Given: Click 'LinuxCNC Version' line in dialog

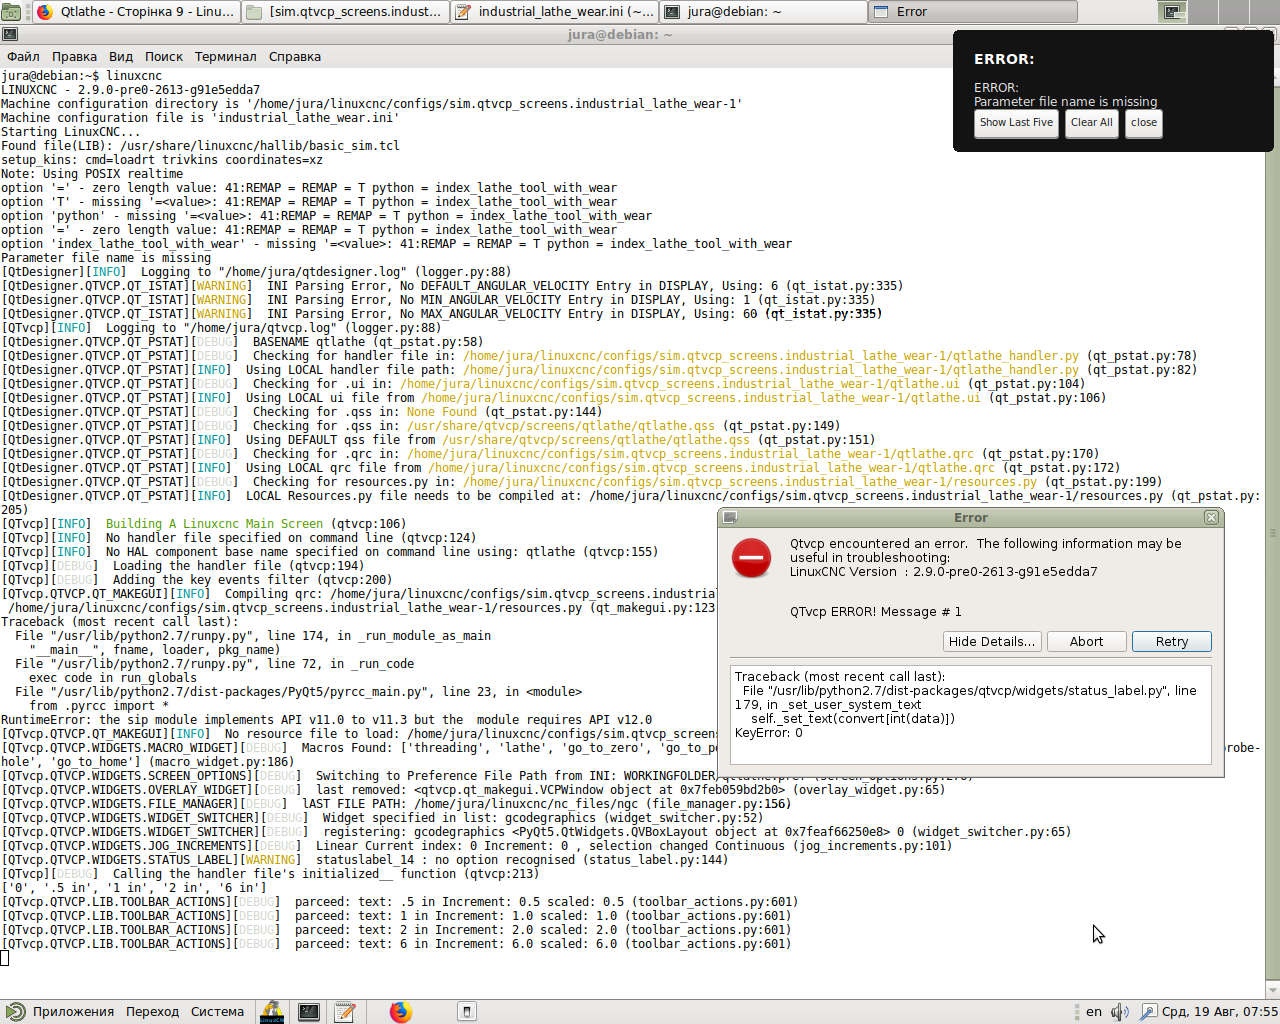Looking at the screenshot, I should pyautogui.click(x=944, y=572).
